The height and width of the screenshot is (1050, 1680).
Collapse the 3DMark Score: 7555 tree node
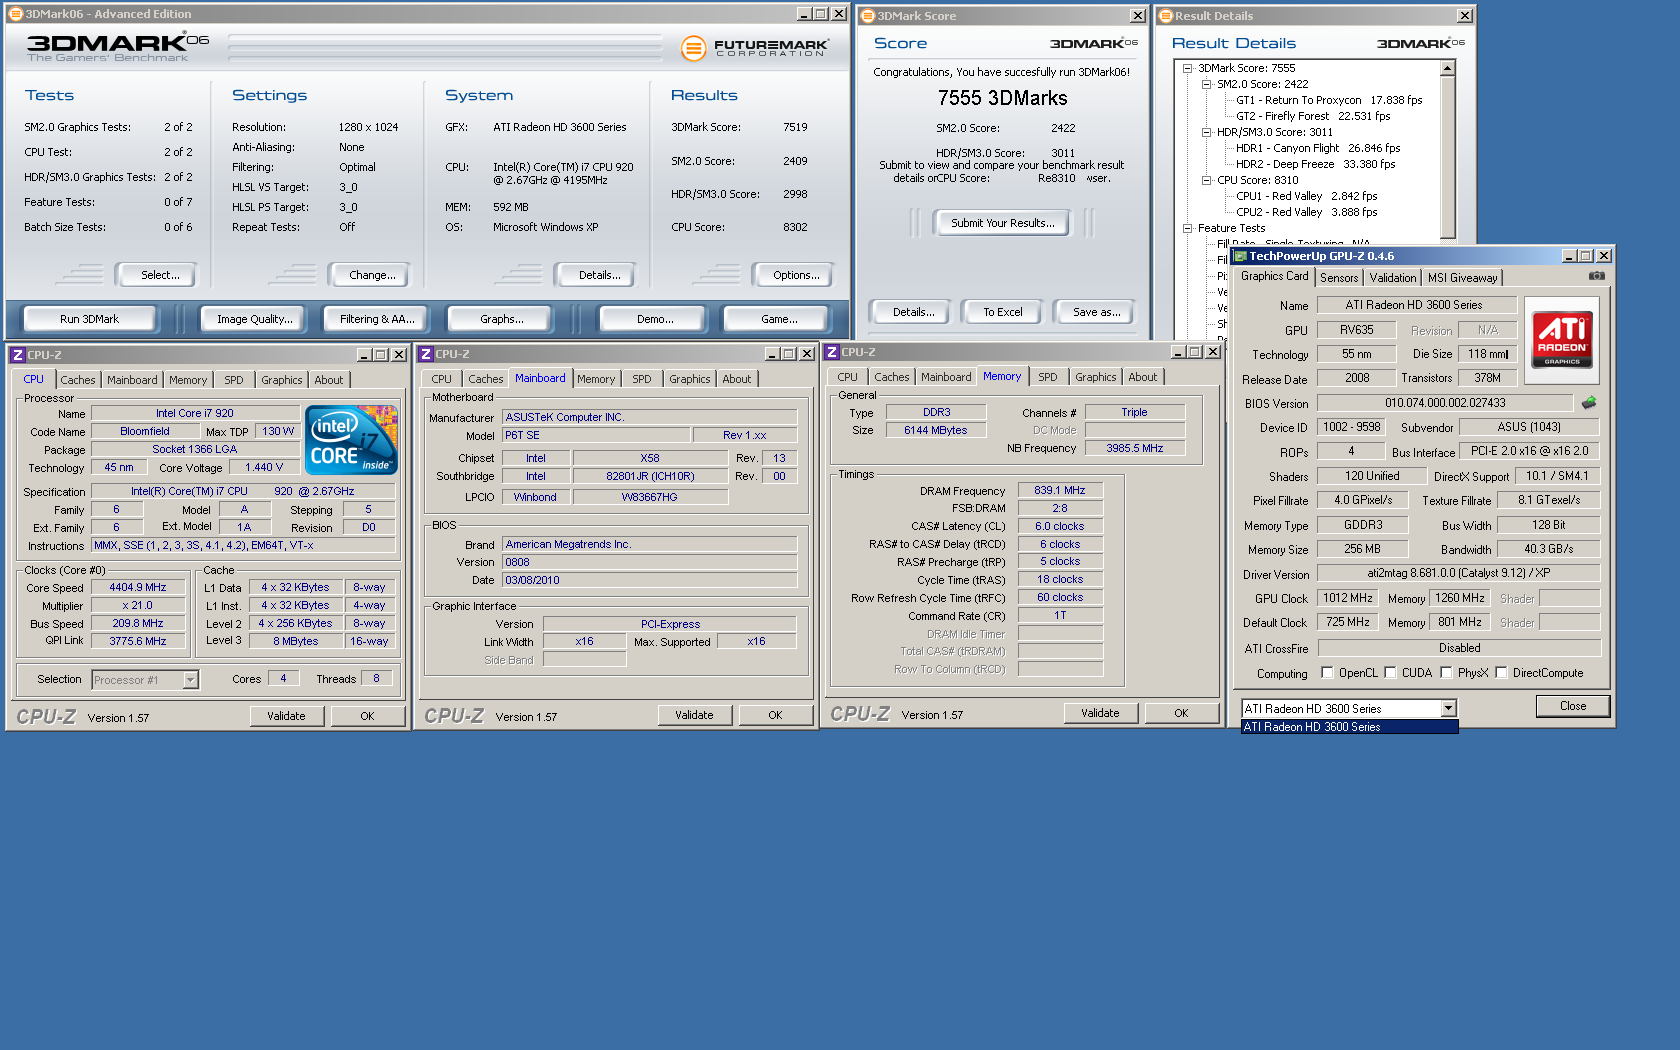click(1187, 68)
